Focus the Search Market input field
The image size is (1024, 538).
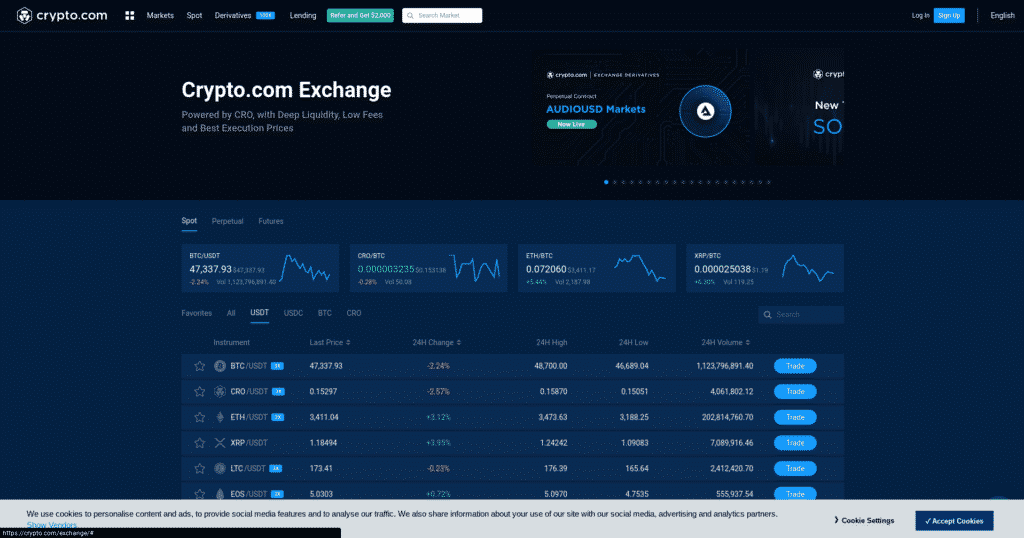pos(442,16)
